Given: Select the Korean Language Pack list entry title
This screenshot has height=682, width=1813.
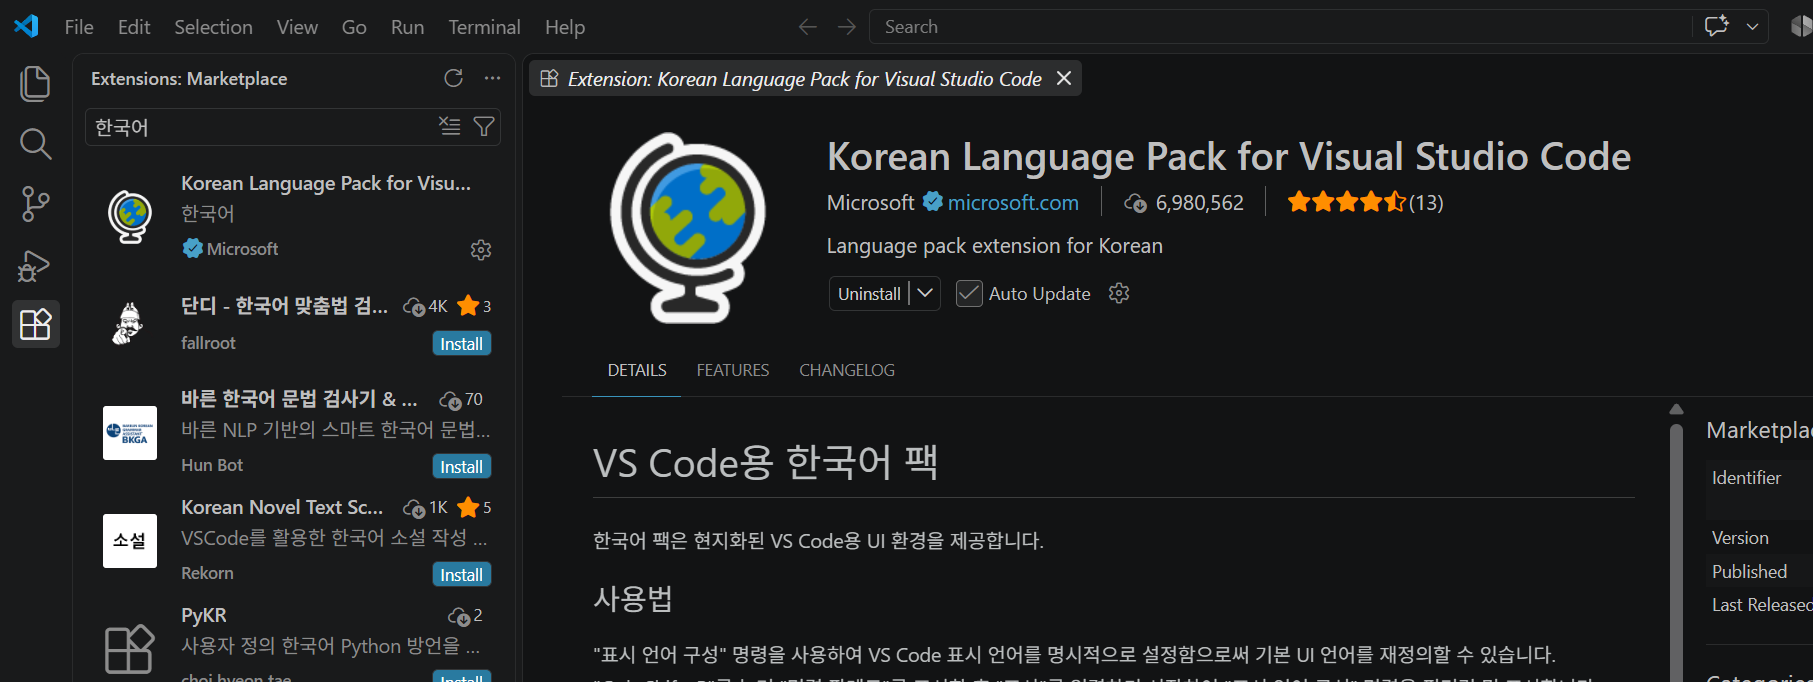Looking at the screenshot, I should tap(326, 183).
